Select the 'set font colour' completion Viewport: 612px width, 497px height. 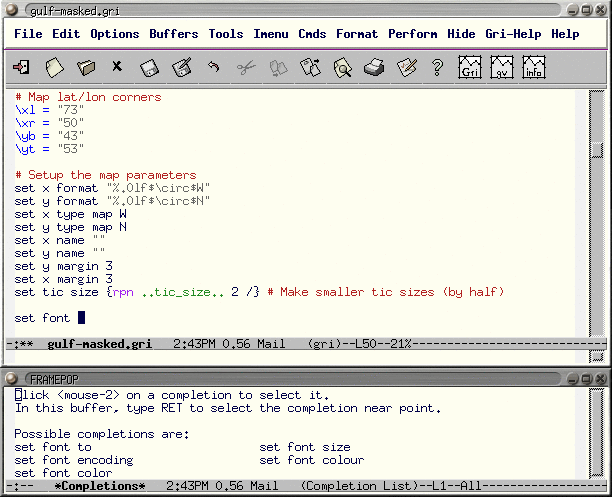[x=311, y=460]
